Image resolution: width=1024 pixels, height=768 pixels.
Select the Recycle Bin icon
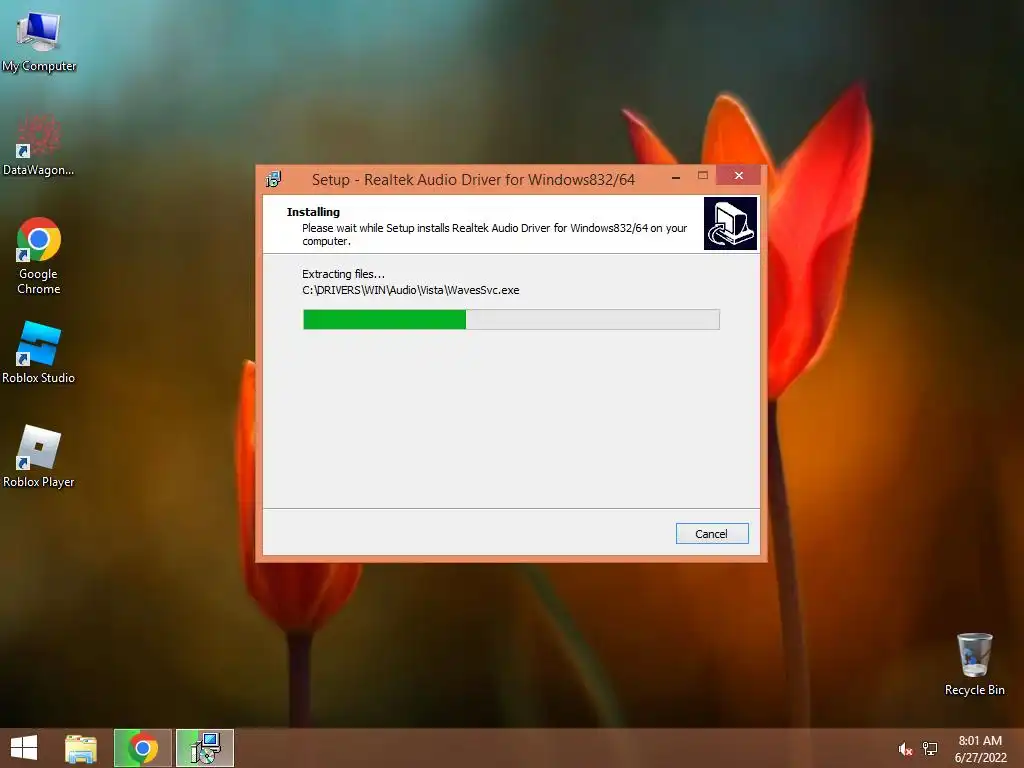pos(974,664)
